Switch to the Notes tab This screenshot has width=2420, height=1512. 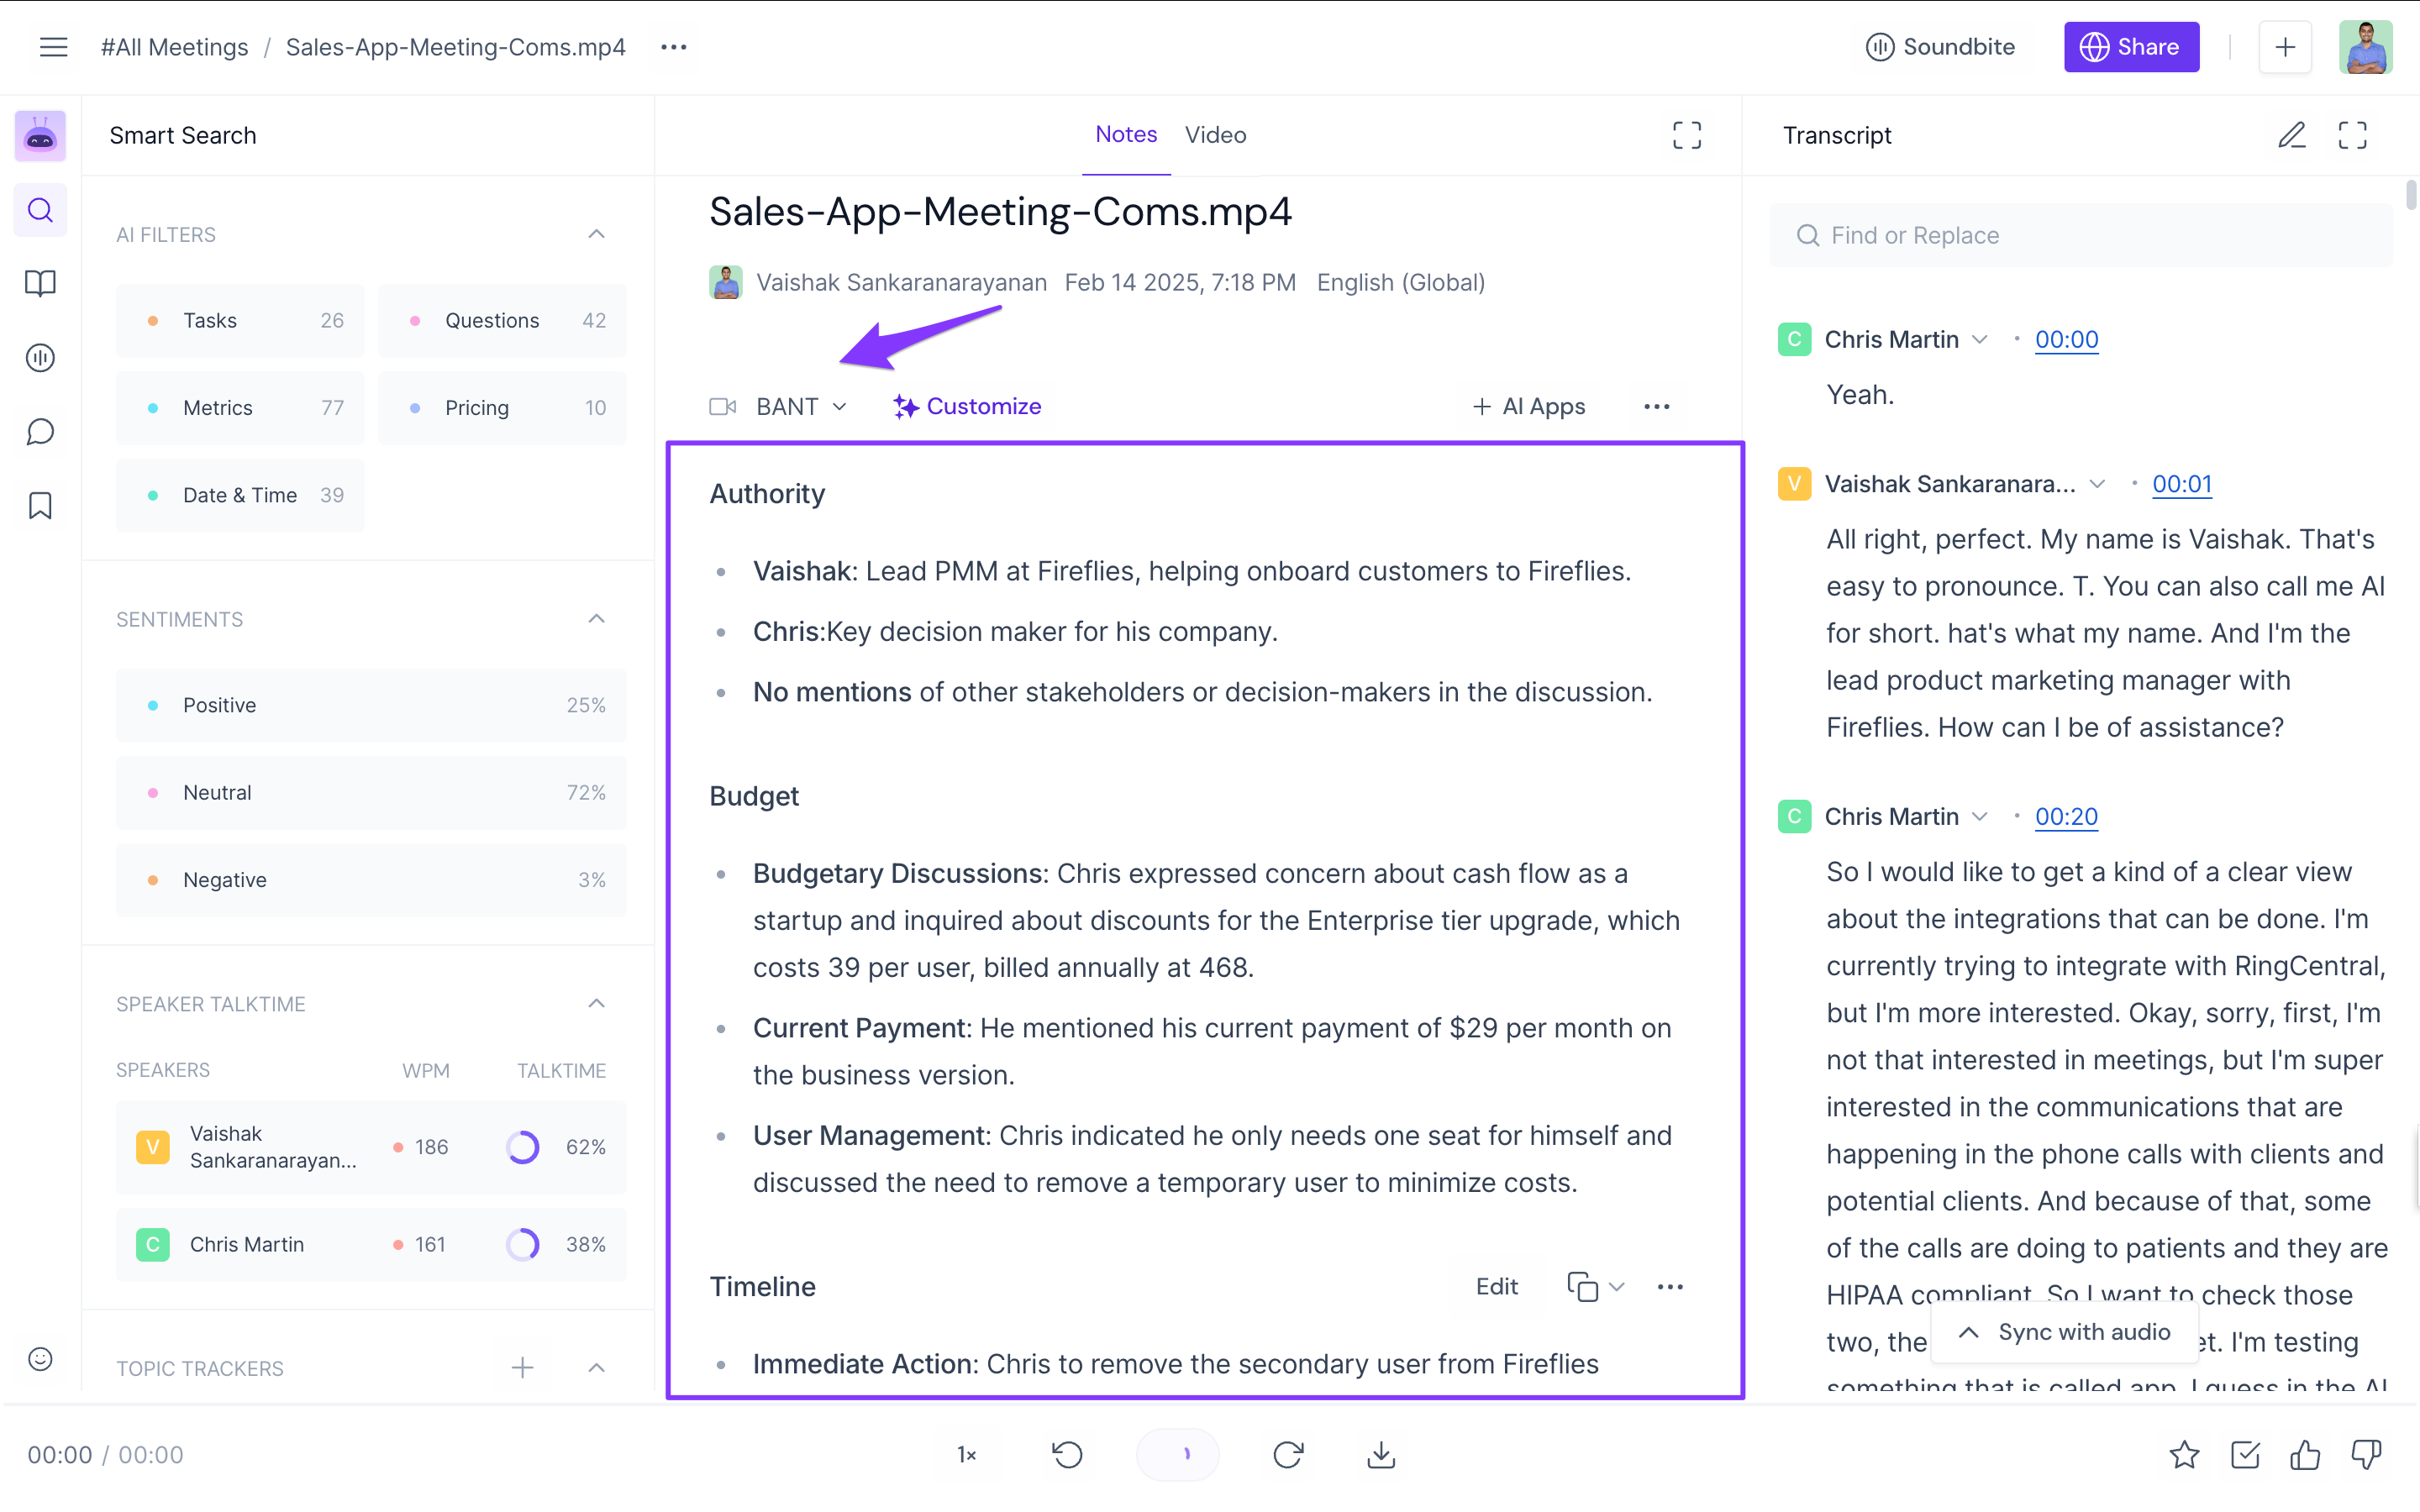[1126, 135]
